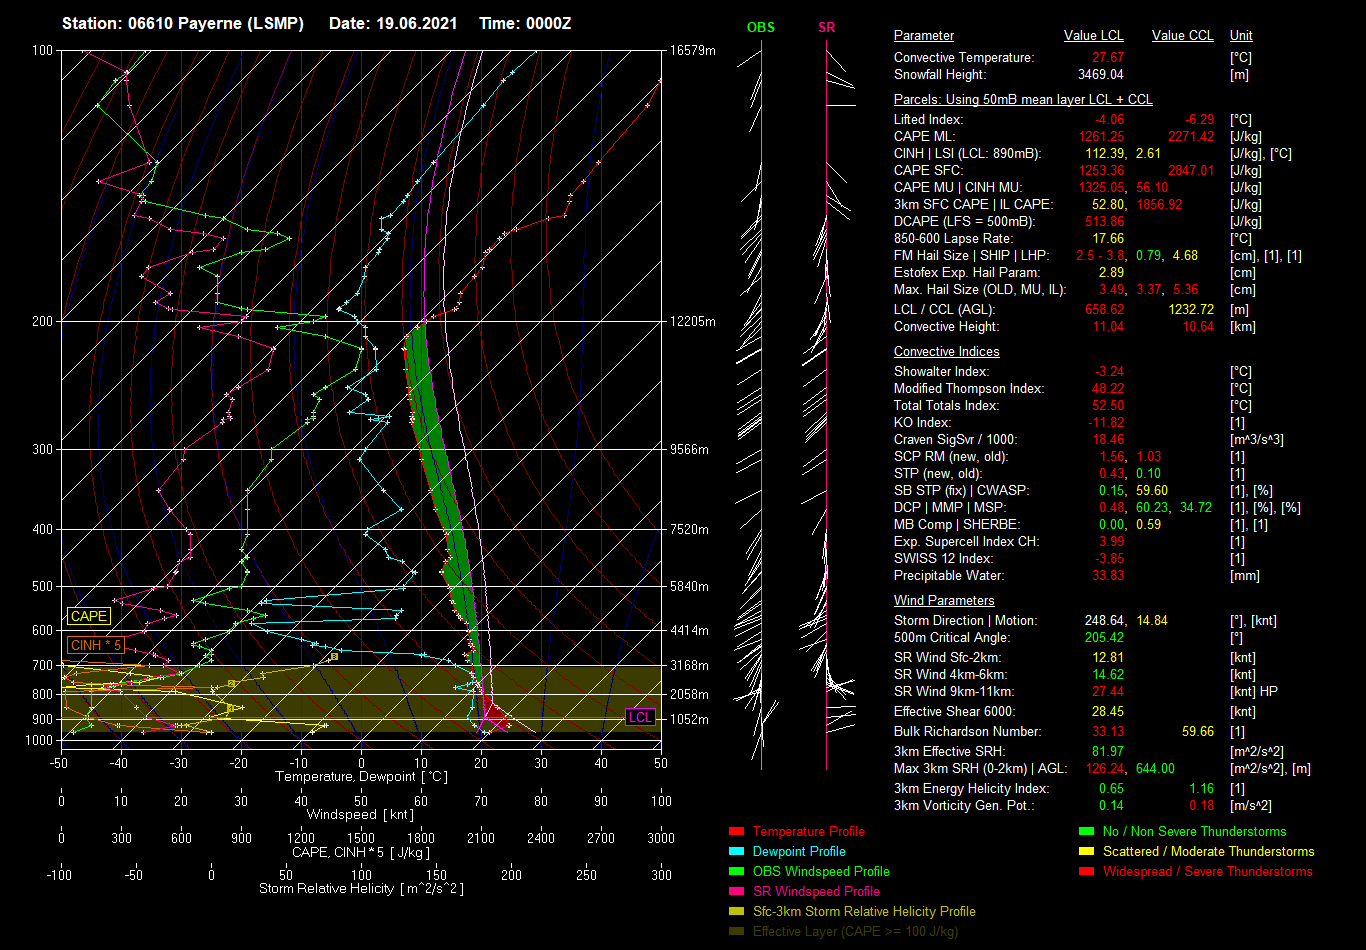Viewport: 1366px width, 950px height.
Task: Click the Station 06610 Payerne title text
Action: [183, 23]
